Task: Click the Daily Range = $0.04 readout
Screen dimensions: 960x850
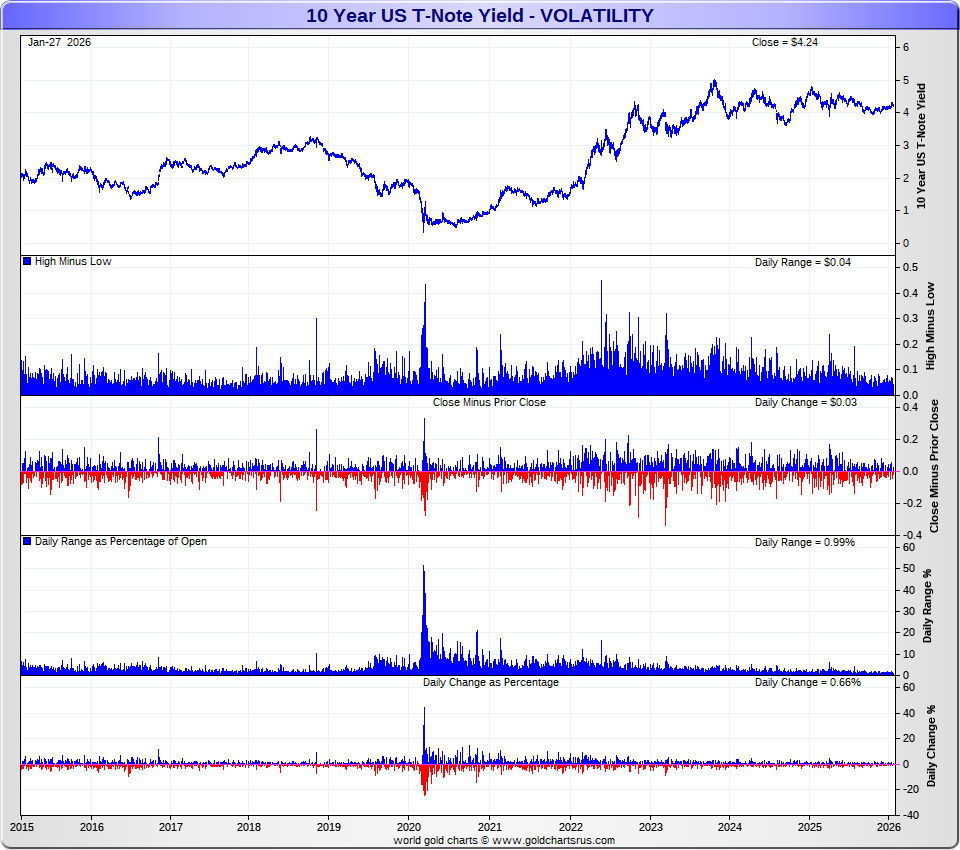Action: click(801, 262)
